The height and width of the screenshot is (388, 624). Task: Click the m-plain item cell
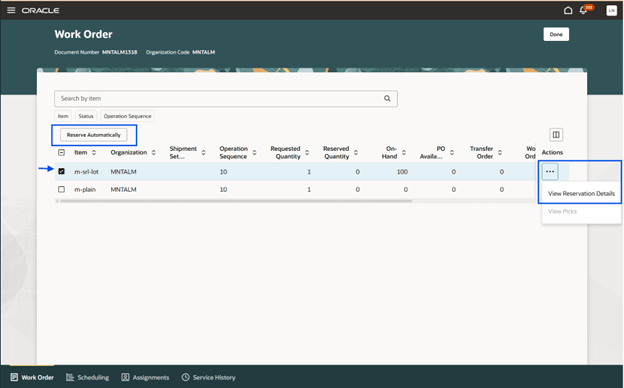click(85, 189)
